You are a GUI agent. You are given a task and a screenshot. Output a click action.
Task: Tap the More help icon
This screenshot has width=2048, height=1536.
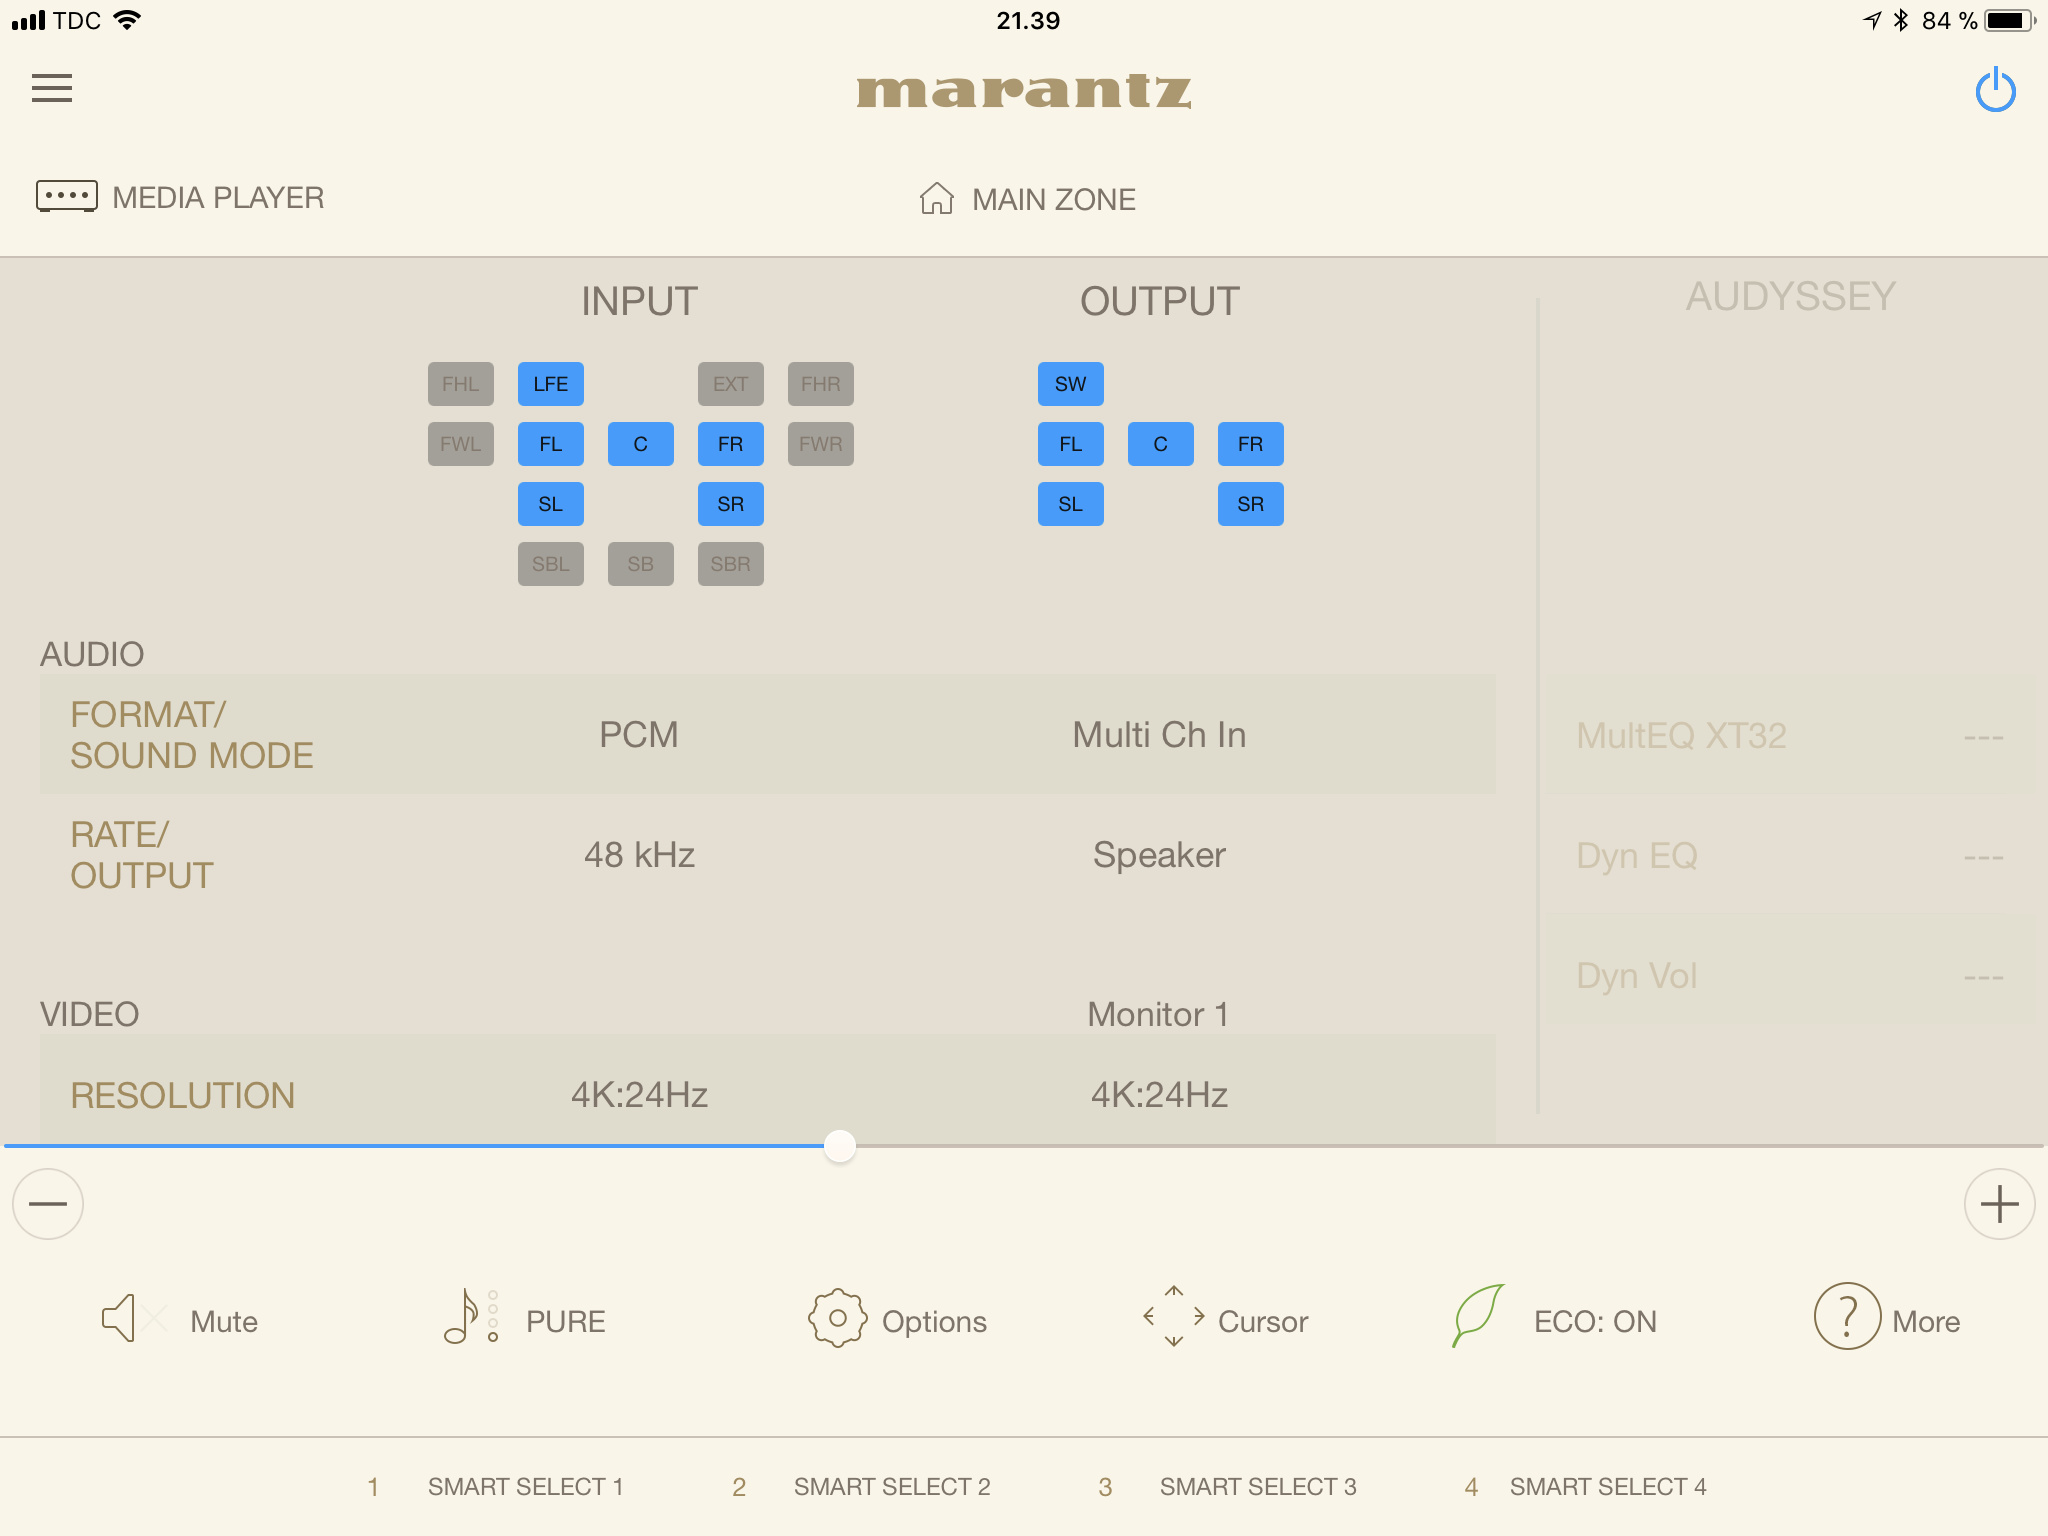[1847, 1317]
